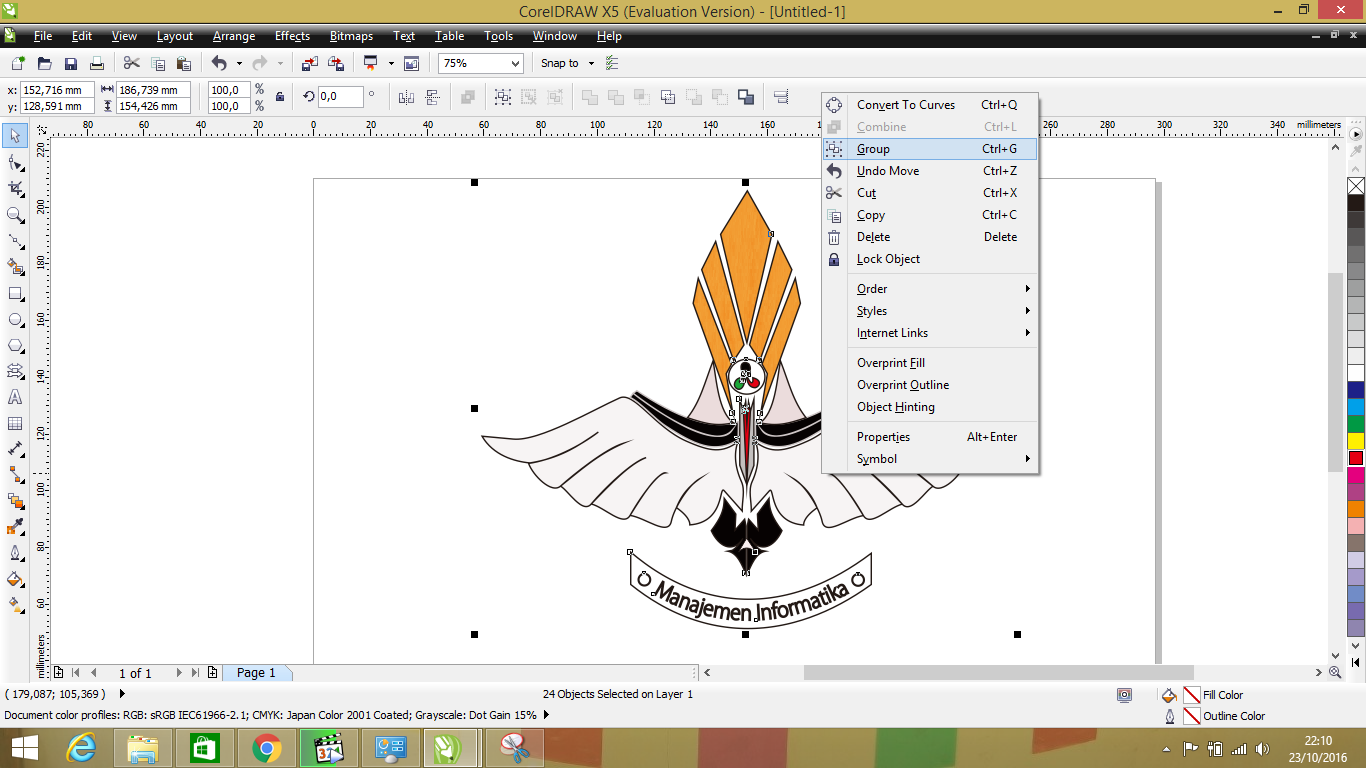
Task: Choose Group from the context menu
Action: [x=930, y=149]
